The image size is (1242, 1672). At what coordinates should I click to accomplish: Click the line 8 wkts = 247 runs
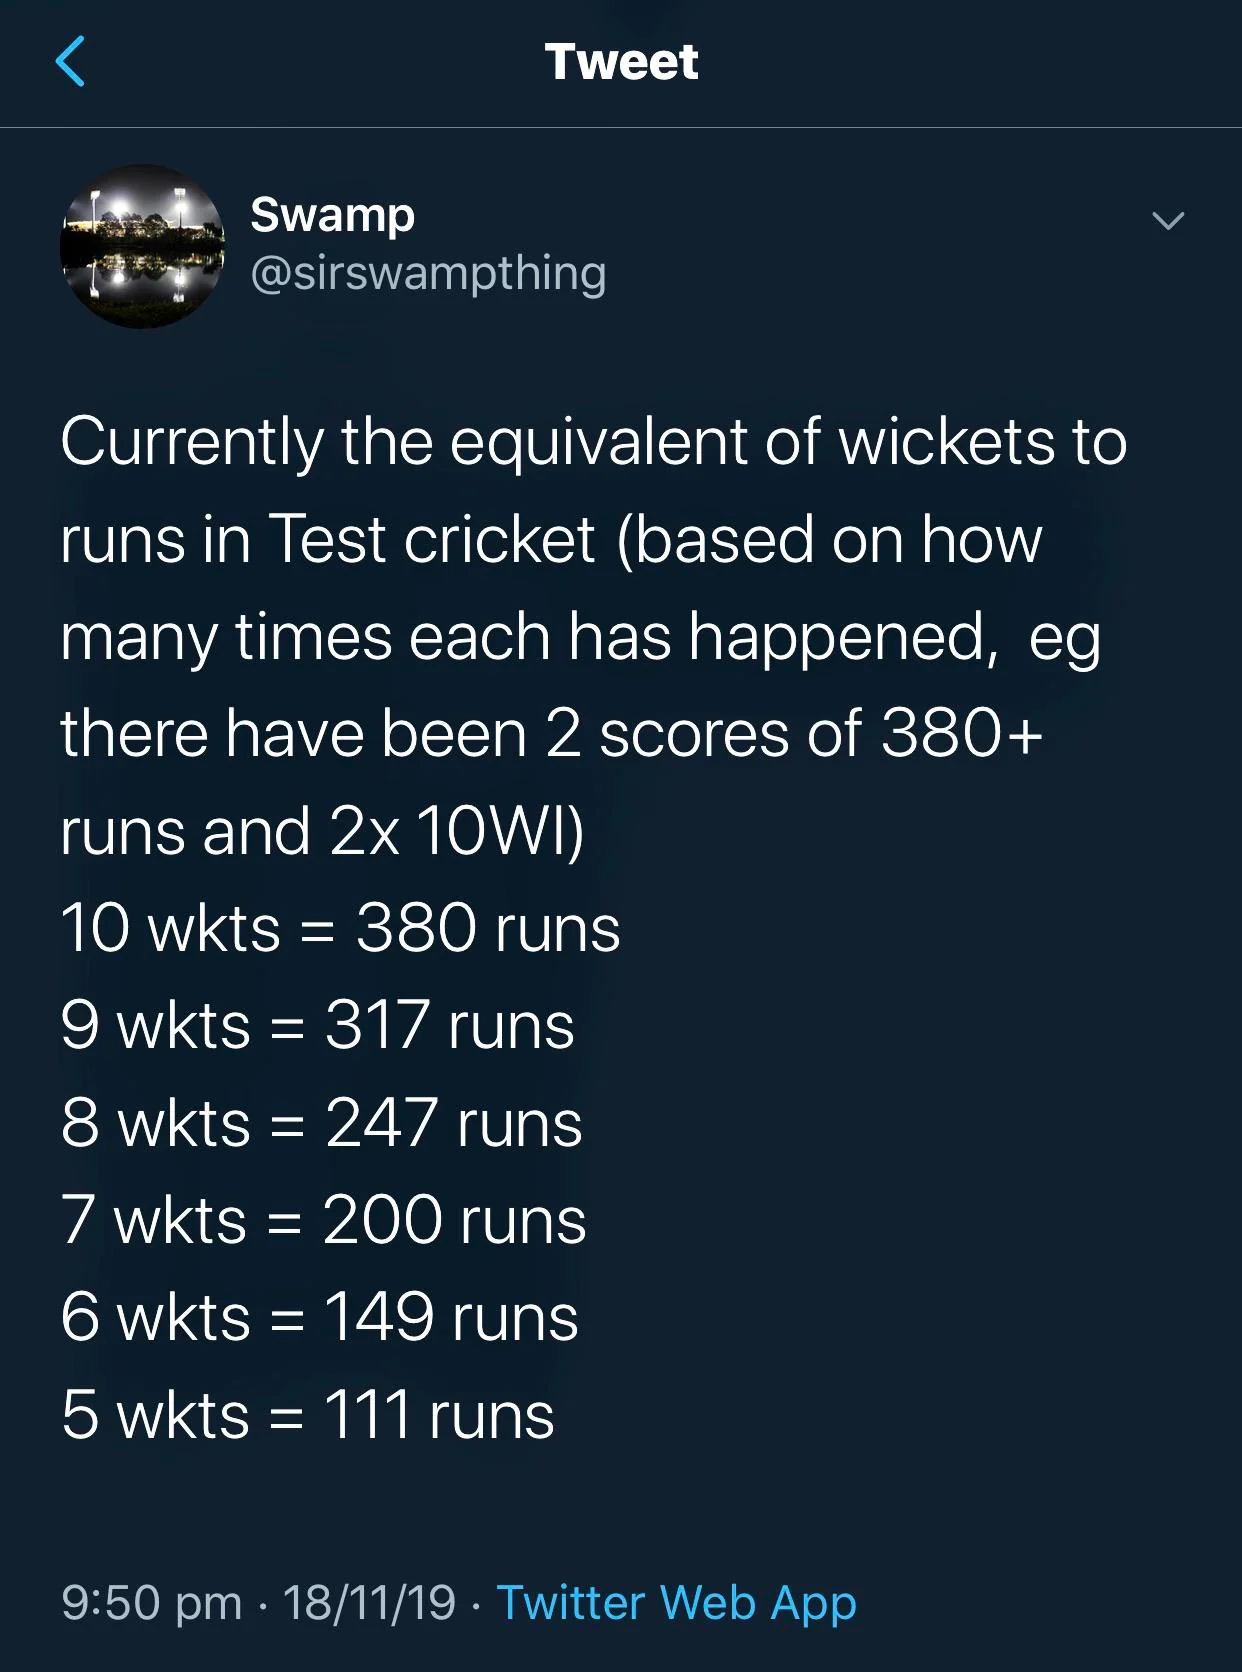pos(320,1122)
